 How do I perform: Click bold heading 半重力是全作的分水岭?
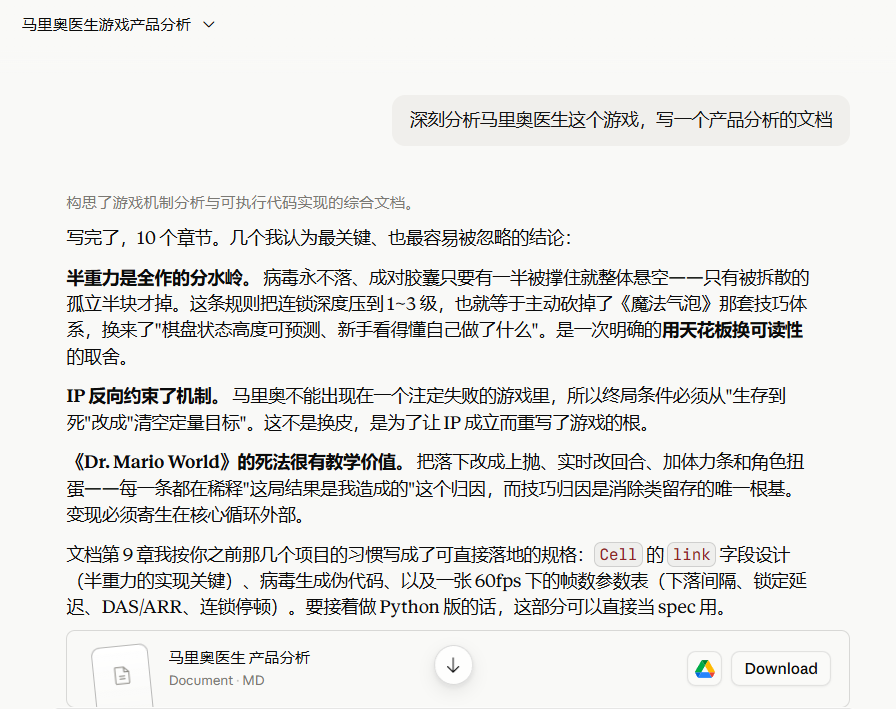[x=159, y=278]
